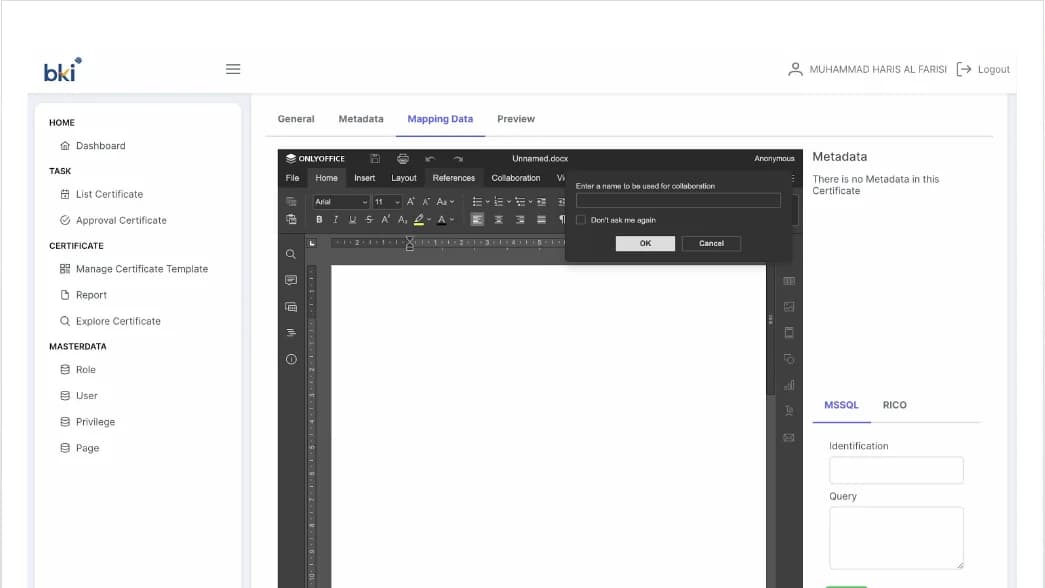The width and height of the screenshot is (1045, 588).
Task: Open the highlight color dropdown arrow
Action: 429,219
